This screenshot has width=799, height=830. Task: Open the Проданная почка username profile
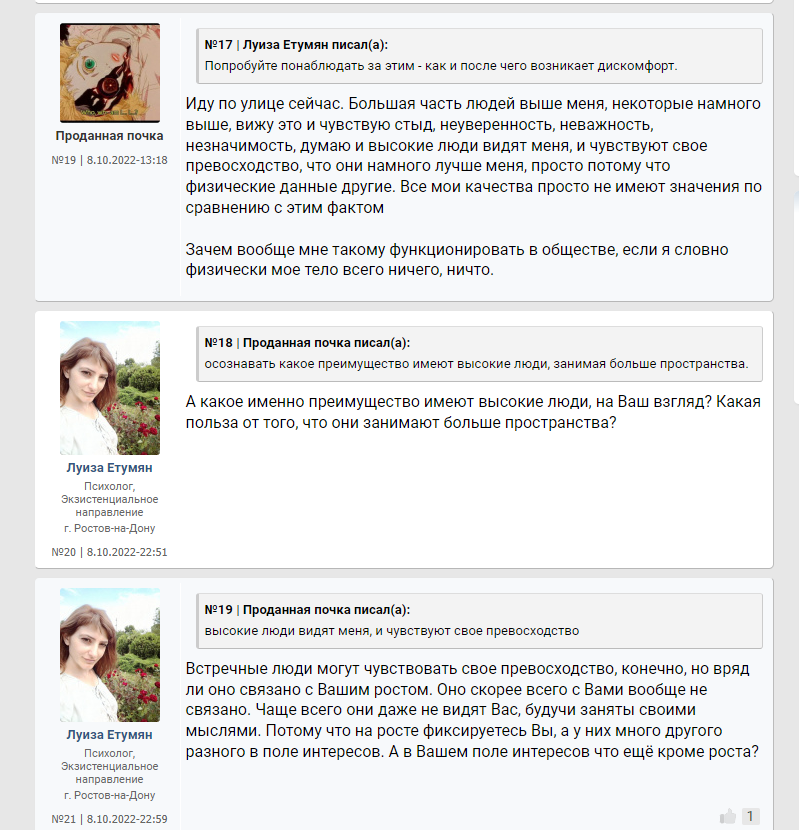[110, 136]
